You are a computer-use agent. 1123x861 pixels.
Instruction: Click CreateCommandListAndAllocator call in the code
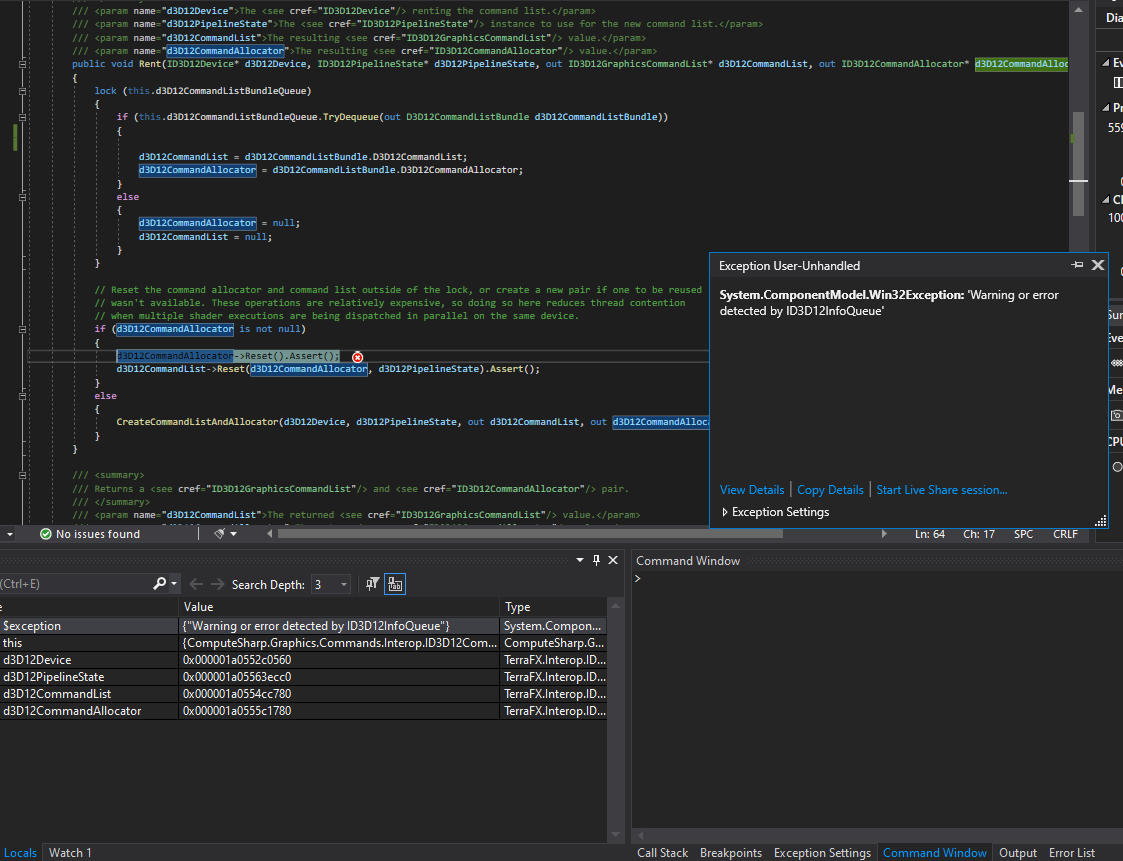click(x=197, y=422)
